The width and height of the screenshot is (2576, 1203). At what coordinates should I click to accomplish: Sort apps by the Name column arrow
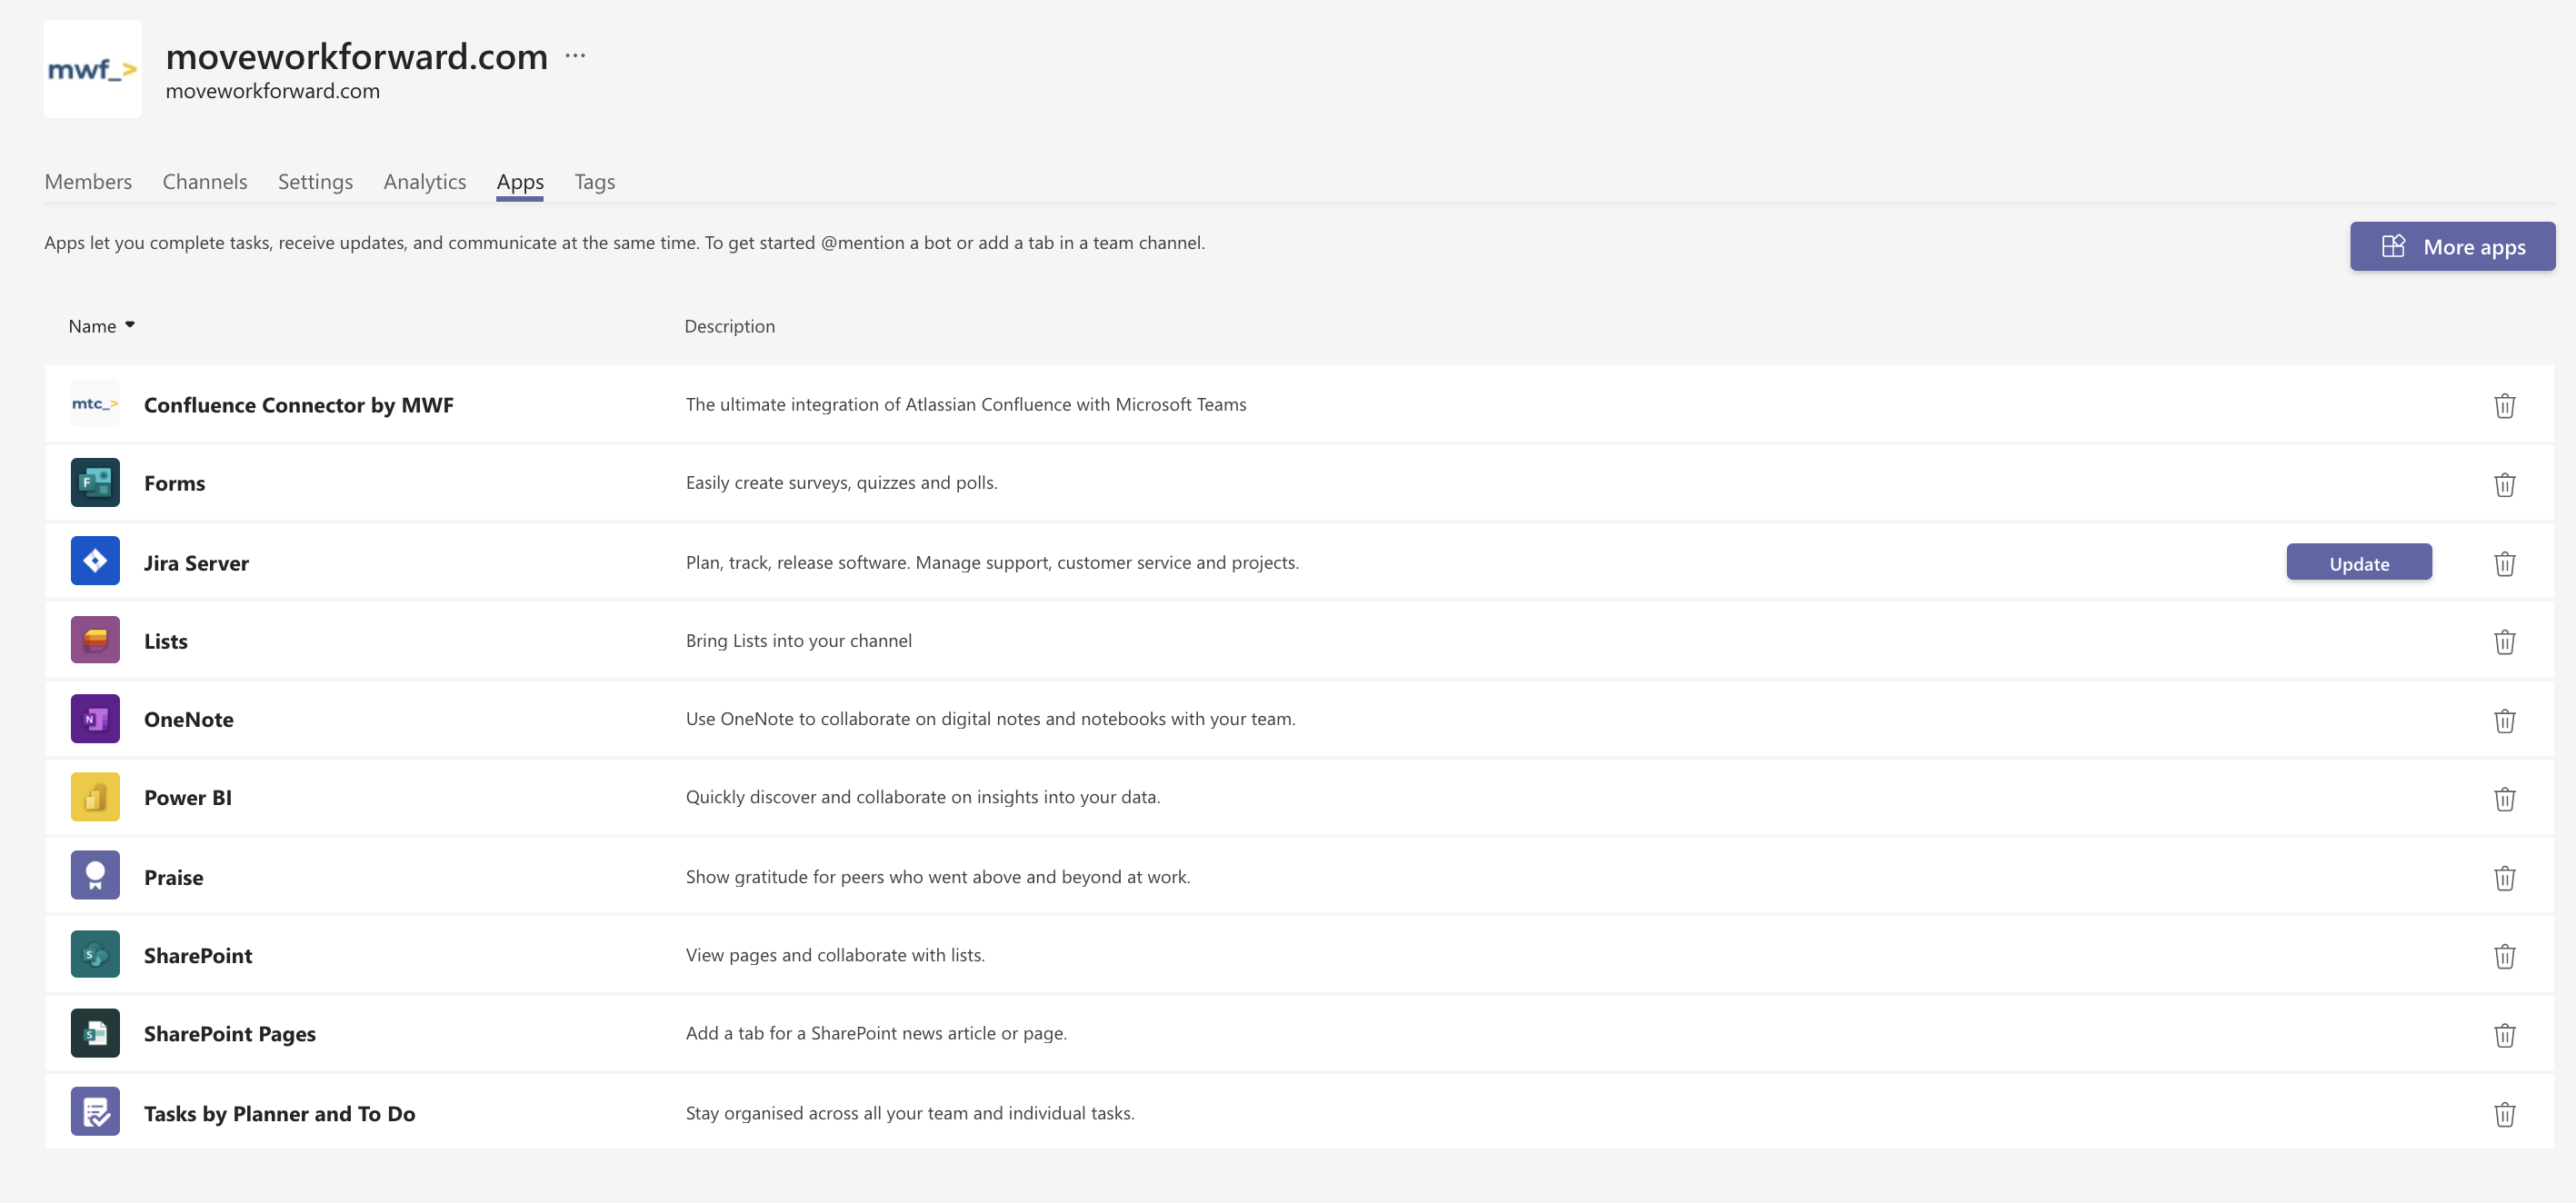[x=130, y=325]
